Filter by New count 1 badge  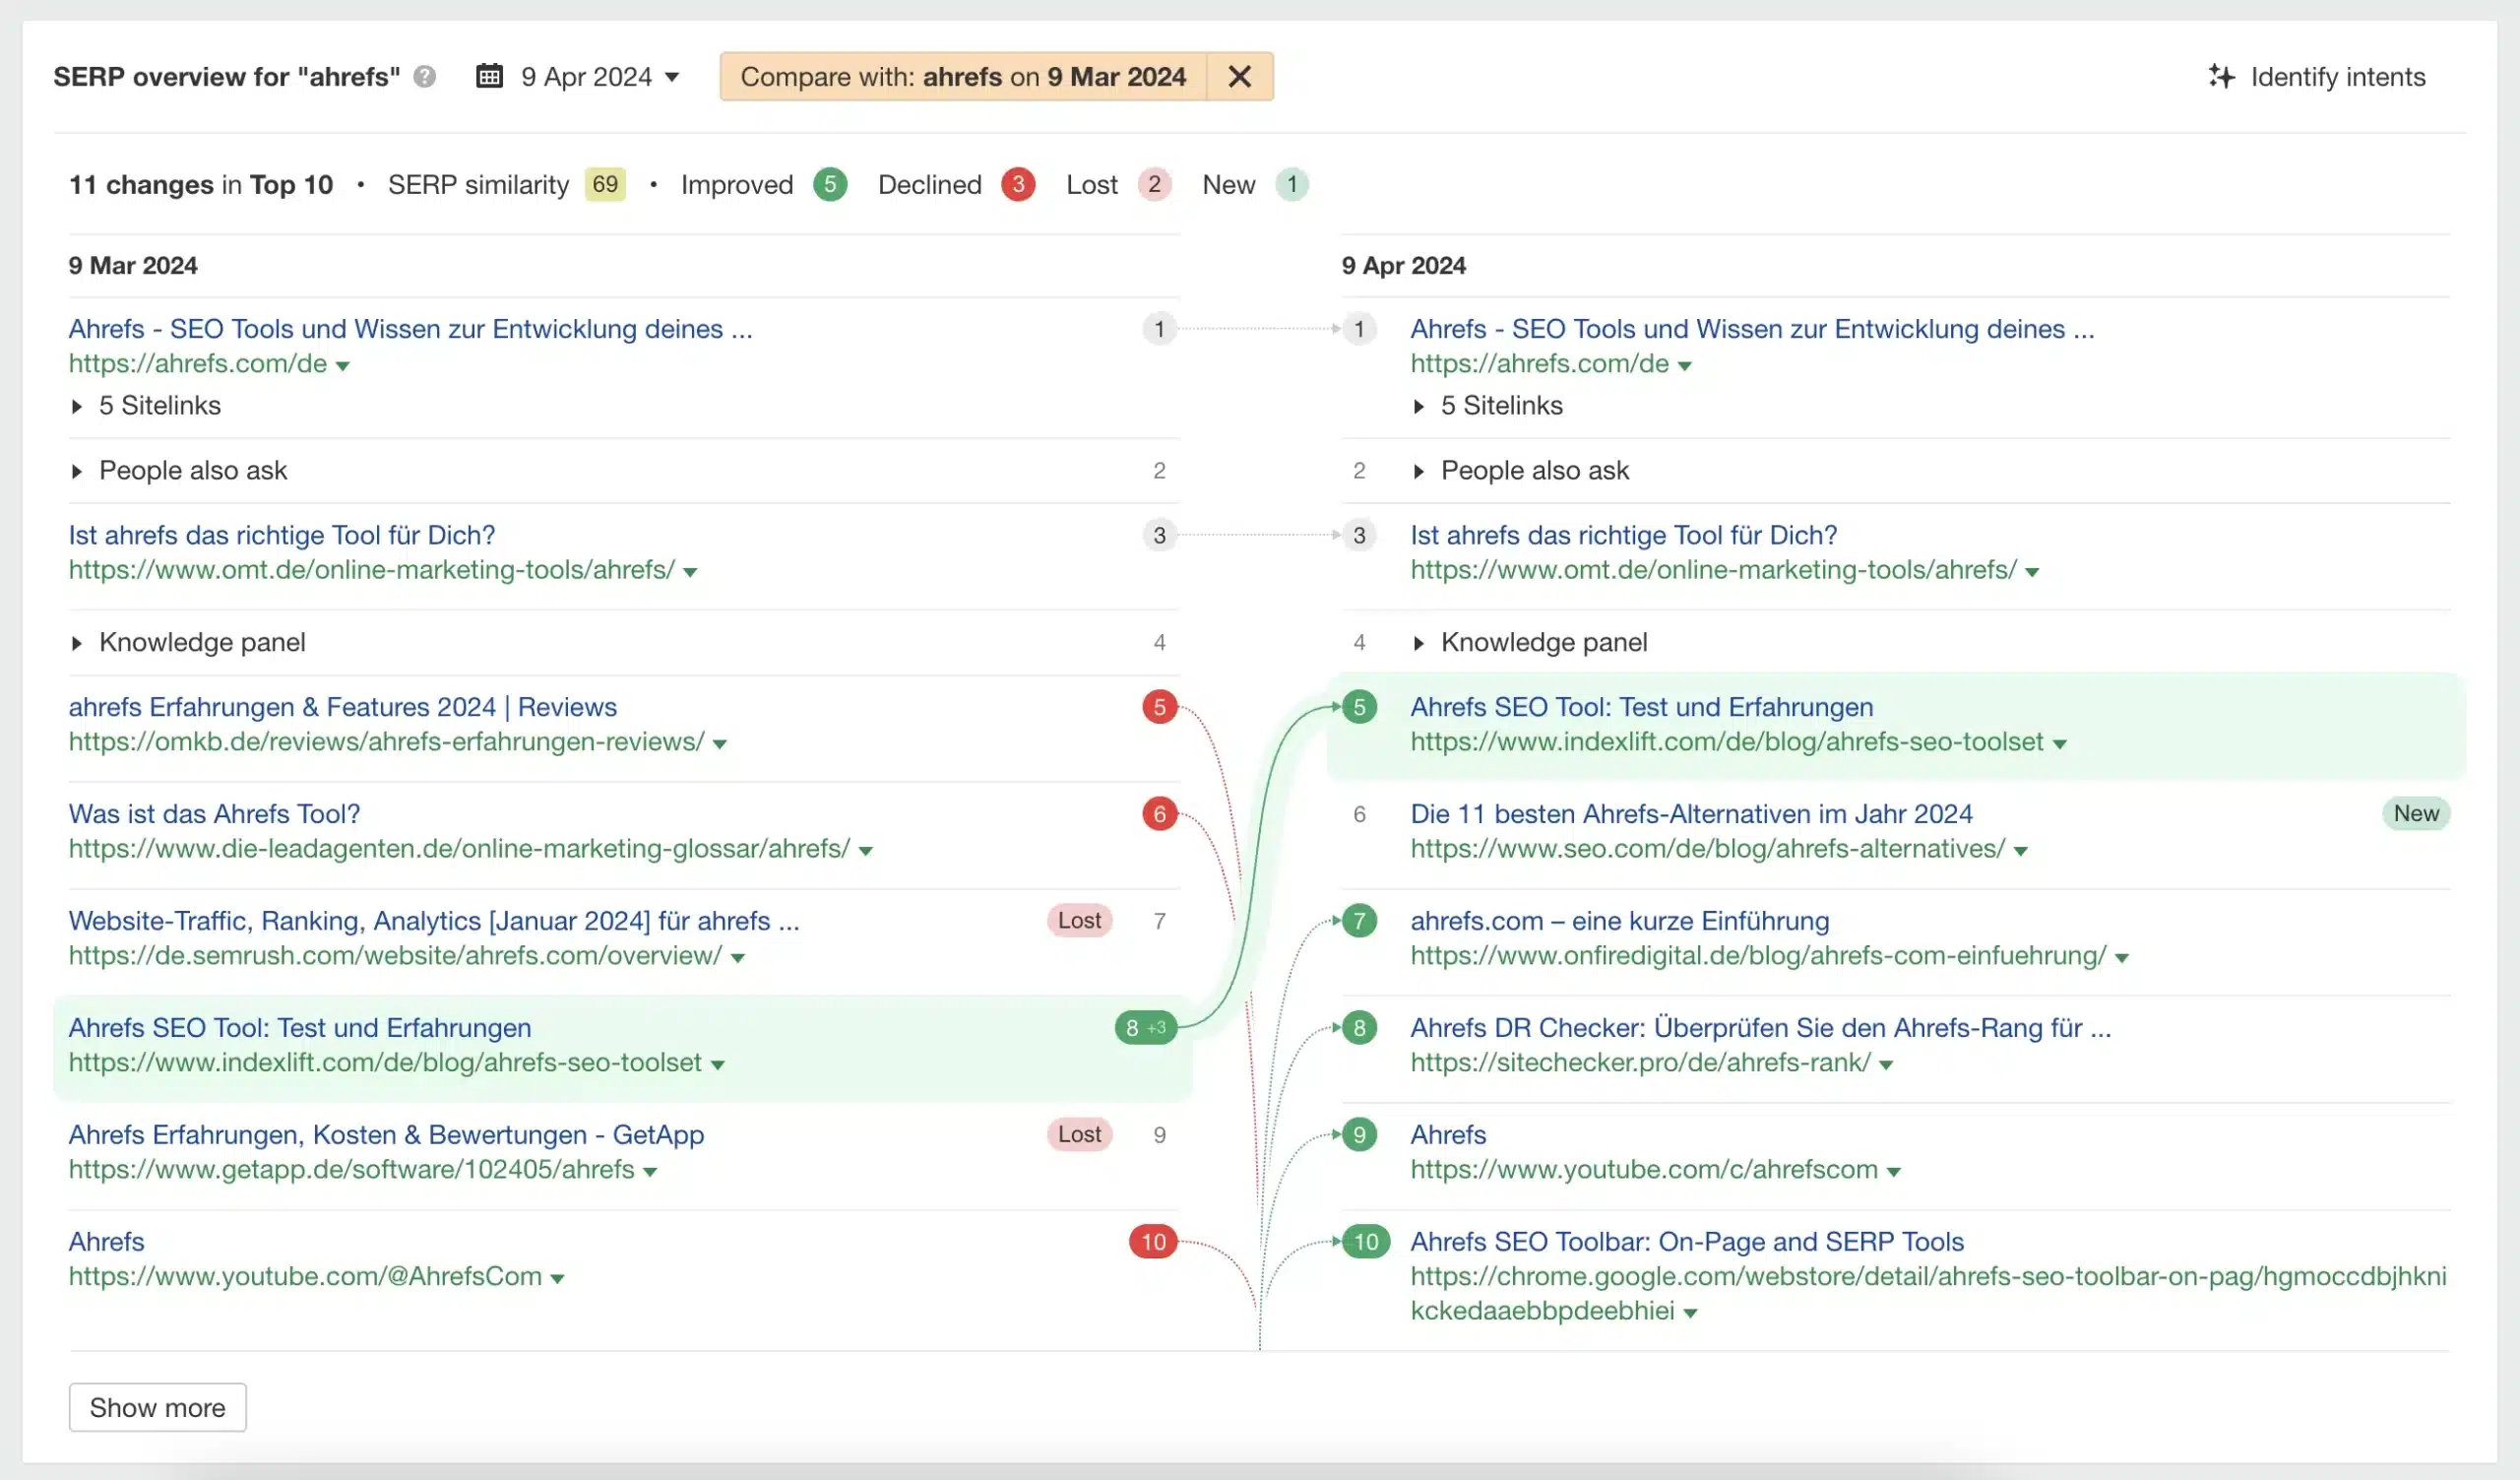[1292, 184]
